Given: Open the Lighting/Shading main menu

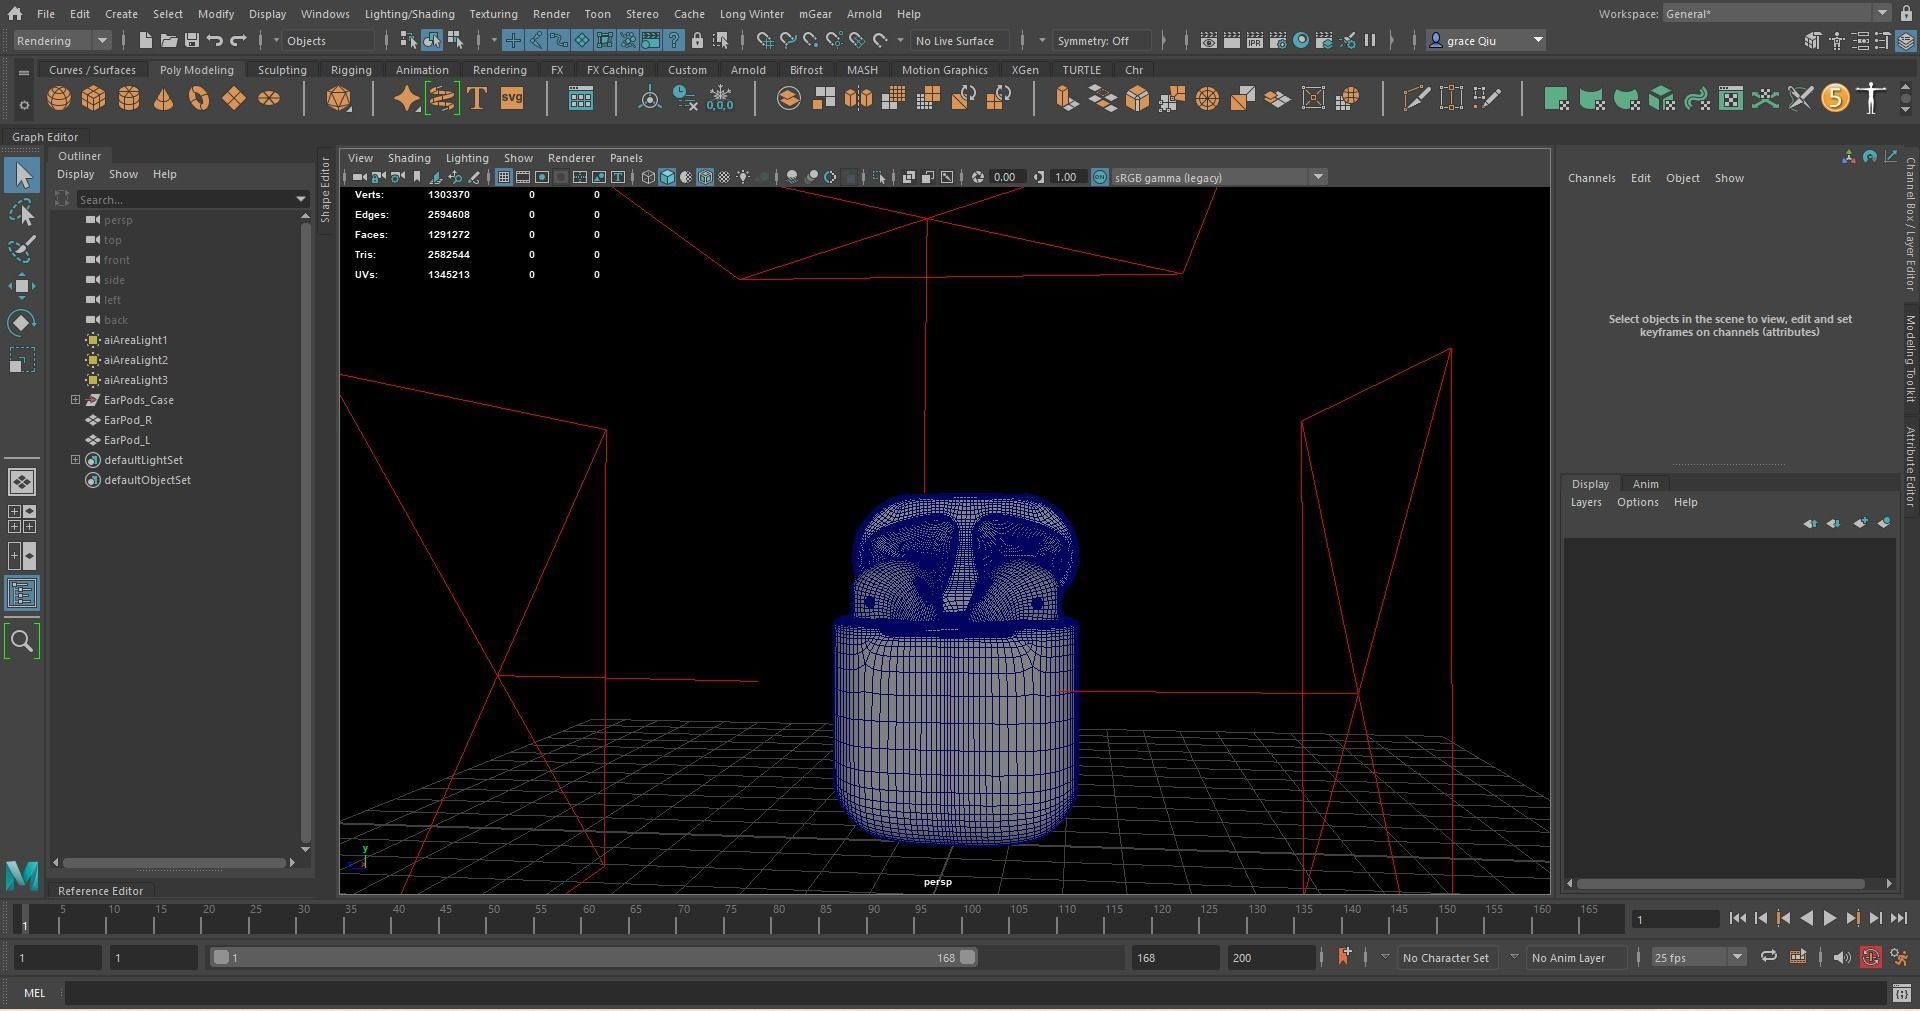Looking at the screenshot, I should [x=409, y=14].
